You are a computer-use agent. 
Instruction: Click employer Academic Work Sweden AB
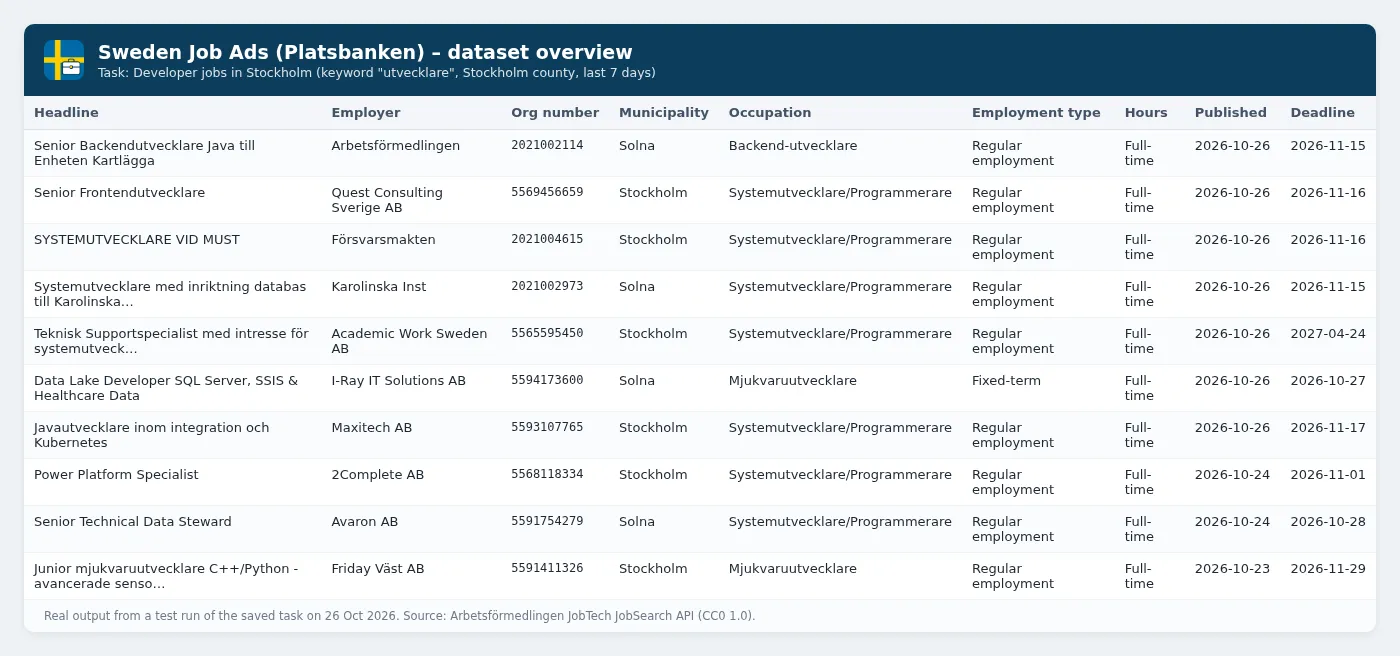pyautogui.click(x=410, y=341)
